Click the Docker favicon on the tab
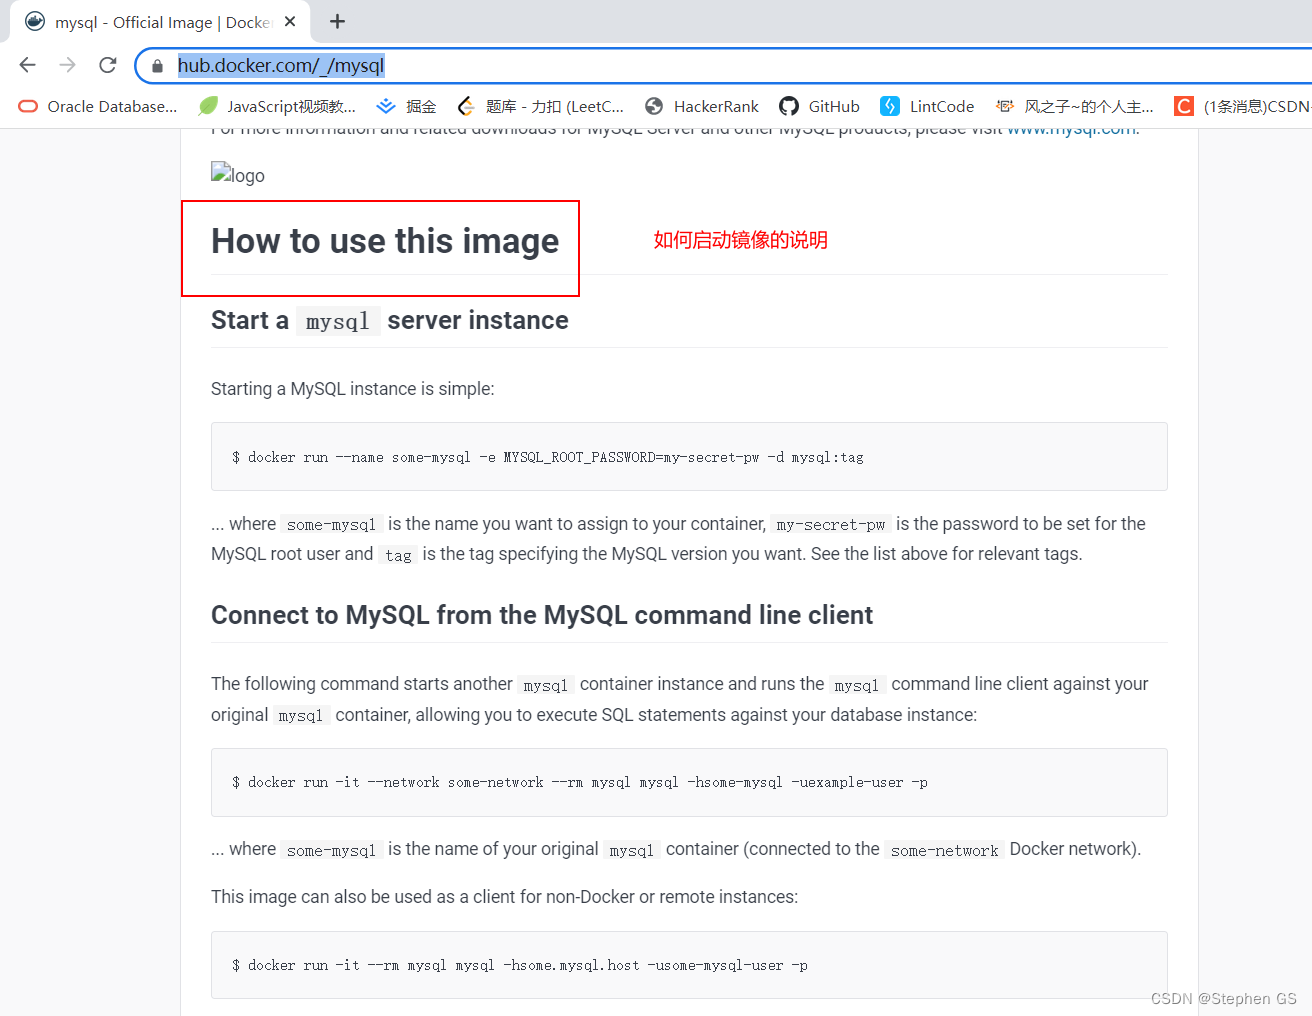 pyautogui.click(x=35, y=21)
